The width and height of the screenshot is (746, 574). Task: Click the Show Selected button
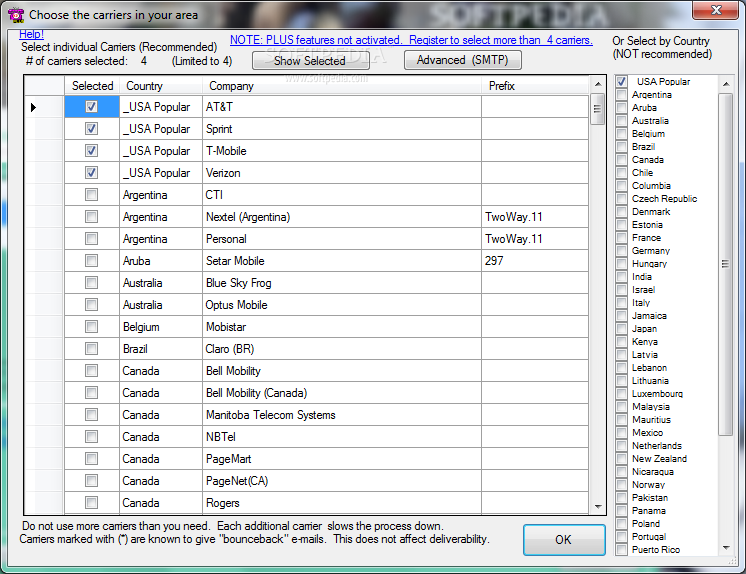pyautogui.click(x=310, y=60)
